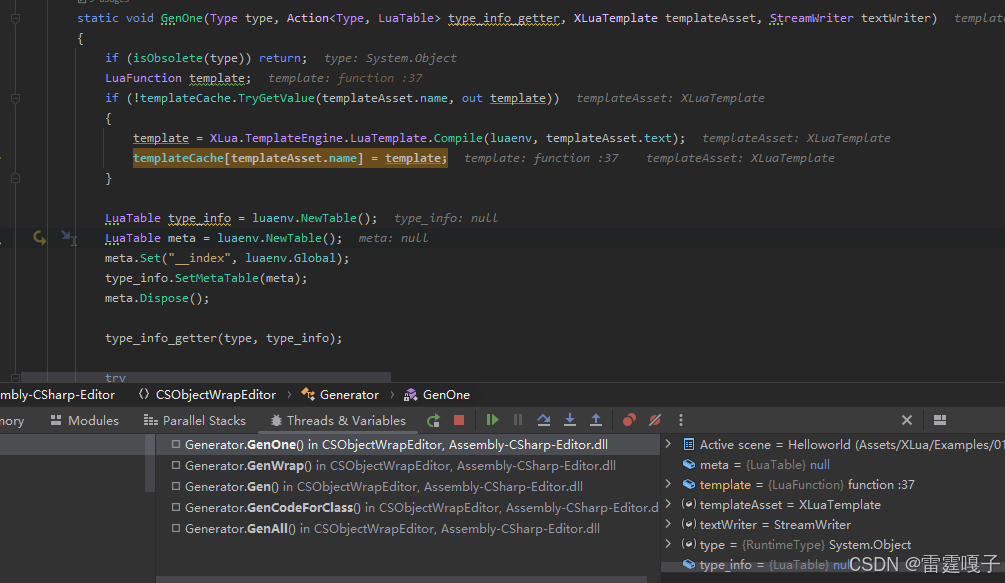Open the debug toolbar more options menu
Image resolution: width=1005 pixels, height=583 pixels.
(681, 420)
